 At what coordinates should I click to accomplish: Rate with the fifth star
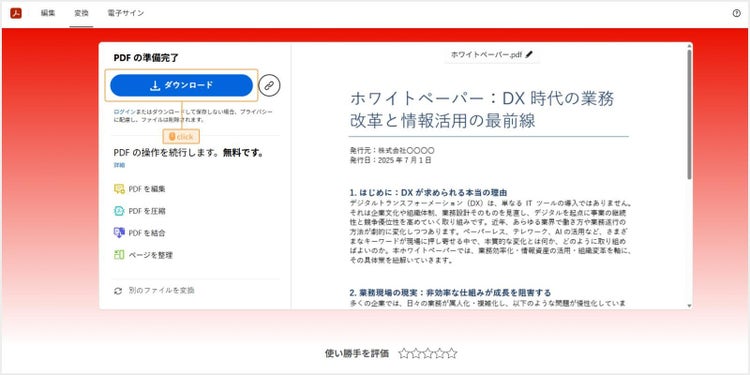coord(452,353)
